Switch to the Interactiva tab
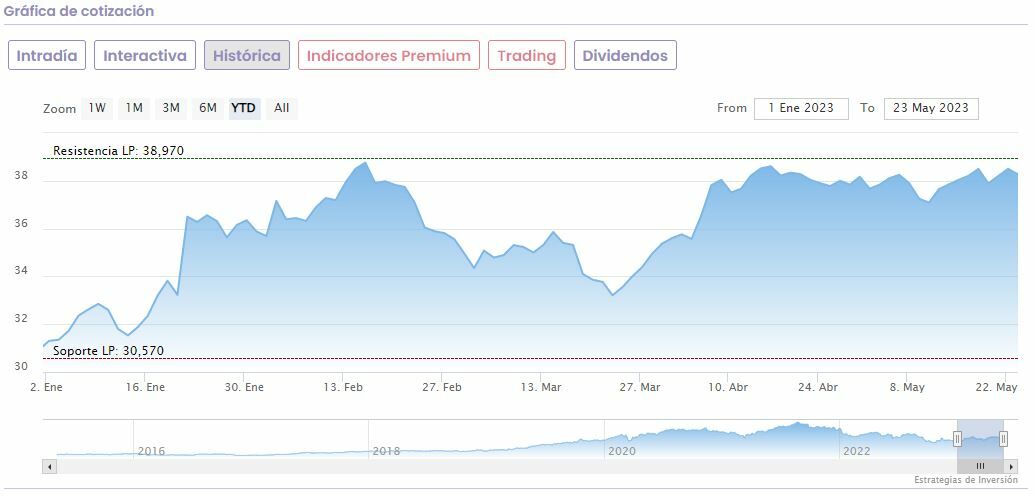The width and height of the screenshot is (1035, 497). [x=145, y=55]
